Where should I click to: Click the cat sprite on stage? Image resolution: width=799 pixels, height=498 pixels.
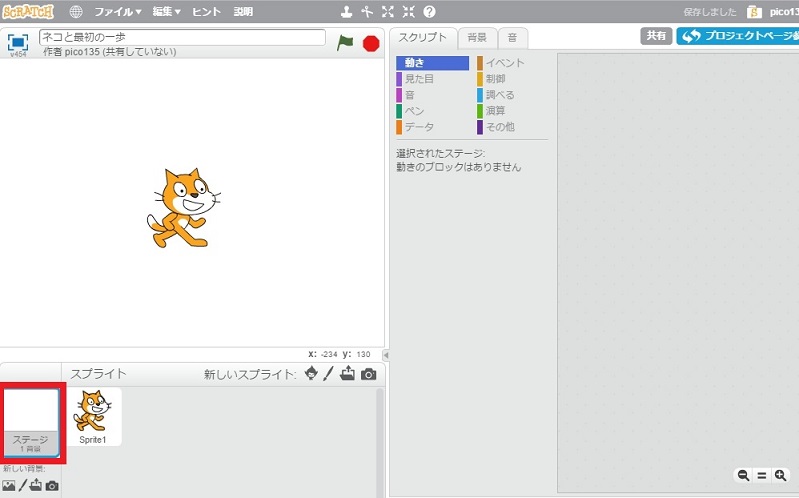coord(183,208)
